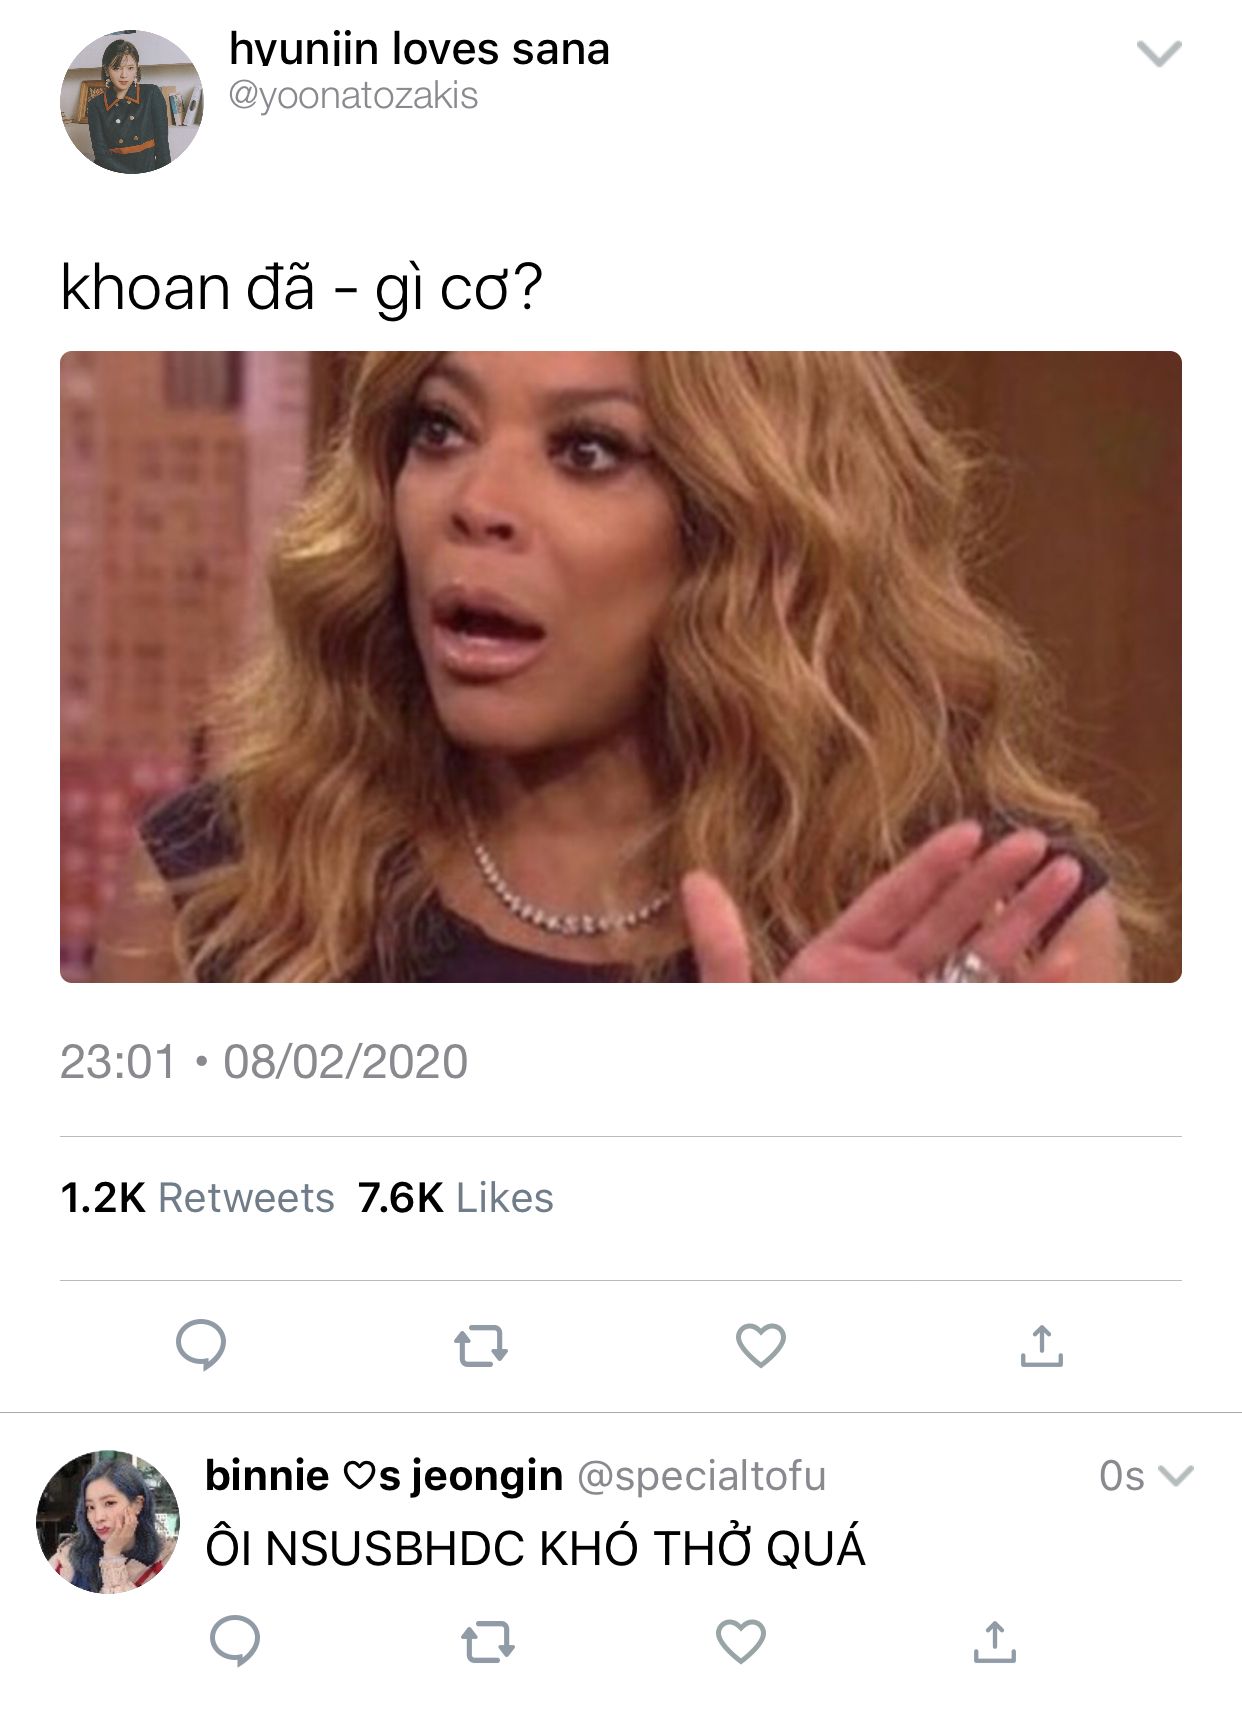This screenshot has width=1242, height=1718.
Task: Open the main tweet options chevron
Action: 1160,53
